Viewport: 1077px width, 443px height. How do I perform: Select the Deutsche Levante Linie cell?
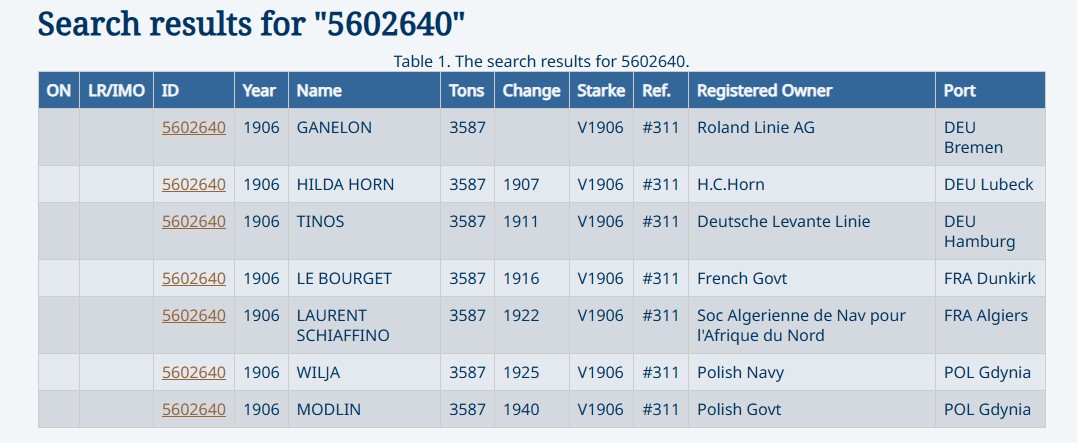point(783,221)
